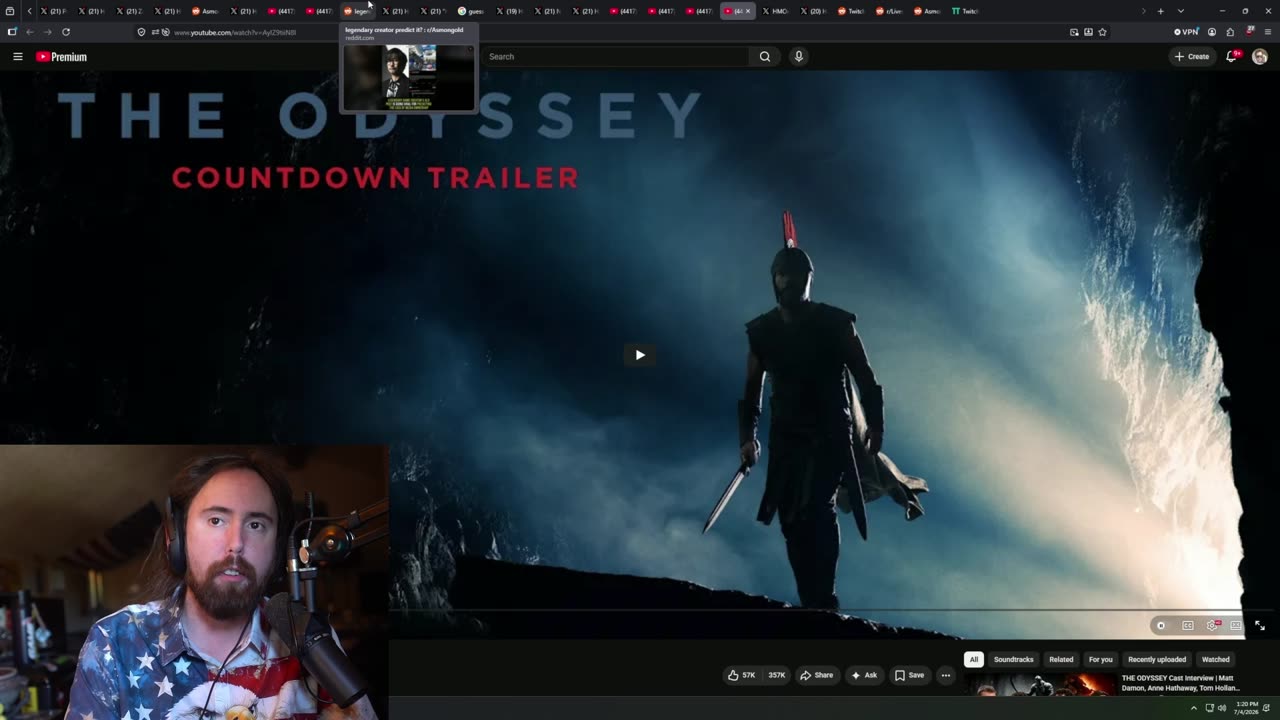
Task: Open the taskbar clock and date
Action: 1247,708
